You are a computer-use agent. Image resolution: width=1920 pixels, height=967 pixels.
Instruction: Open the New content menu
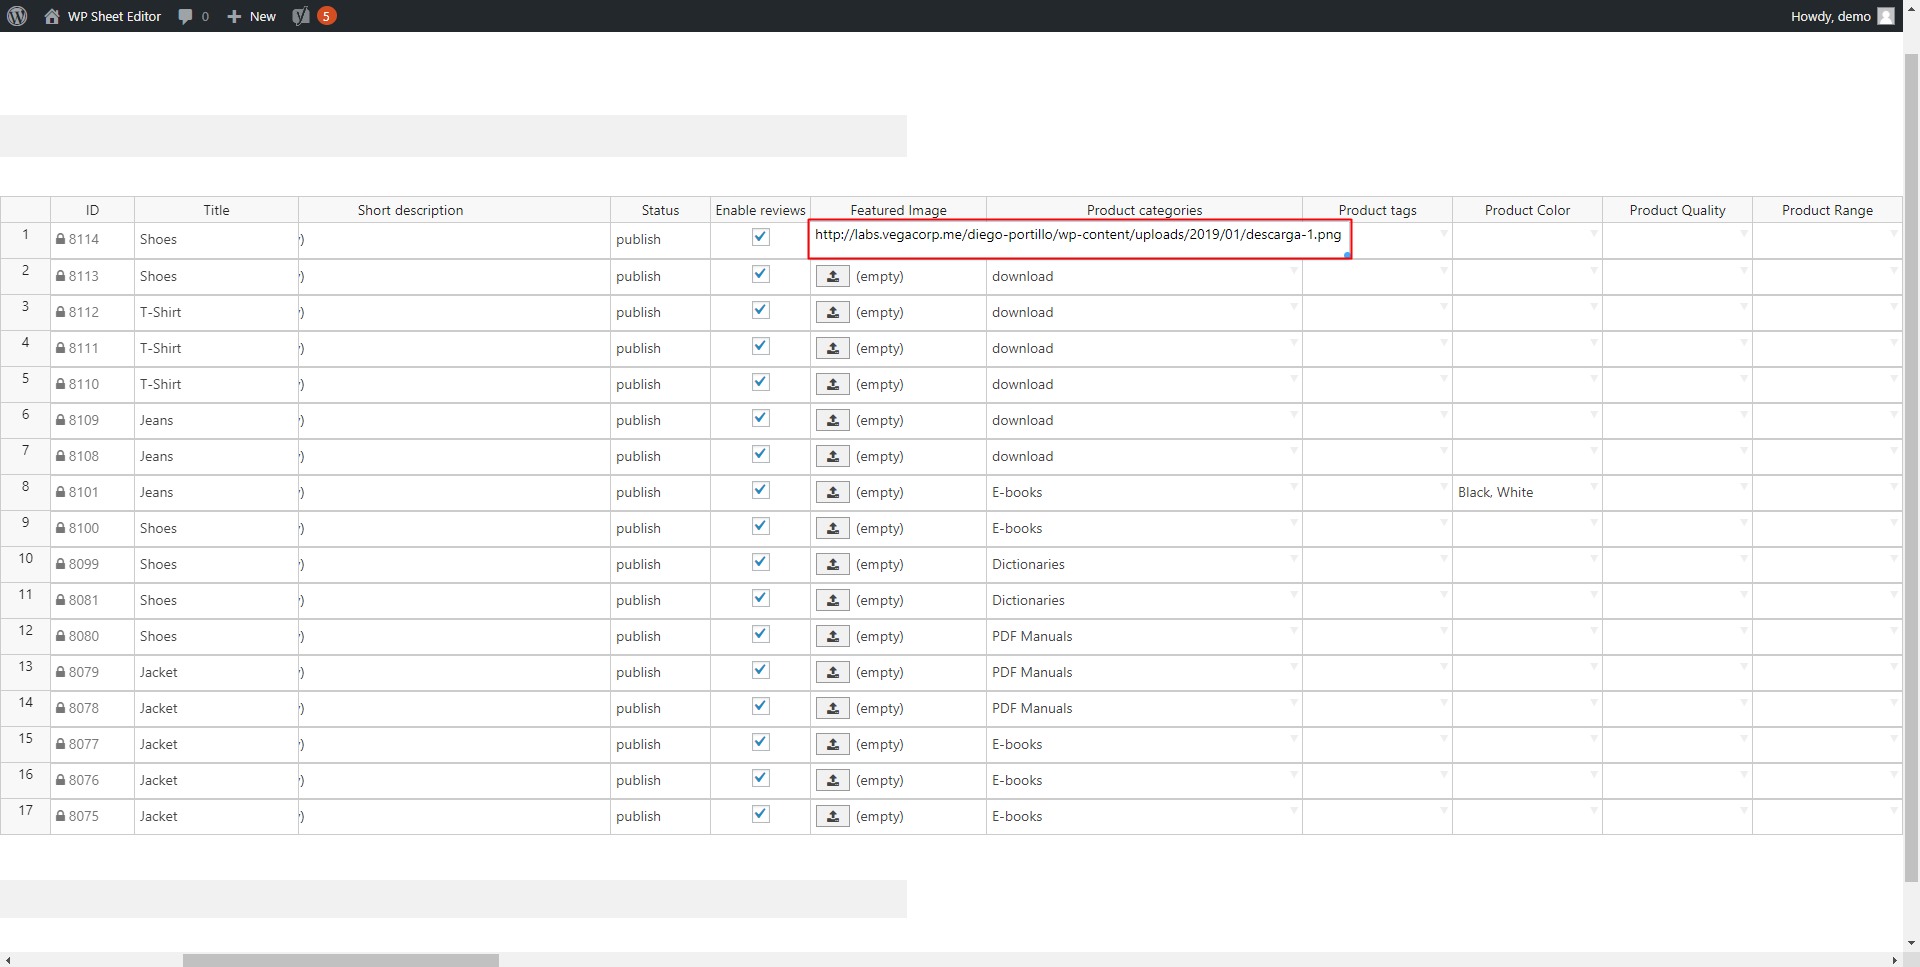(x=252, y=16)
